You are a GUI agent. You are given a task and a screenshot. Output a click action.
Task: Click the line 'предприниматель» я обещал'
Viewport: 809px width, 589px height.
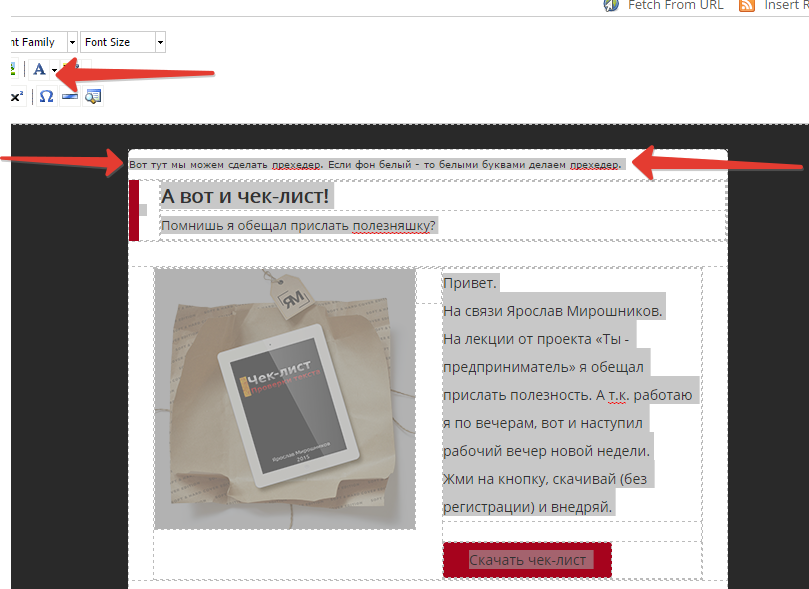(543, 367)
